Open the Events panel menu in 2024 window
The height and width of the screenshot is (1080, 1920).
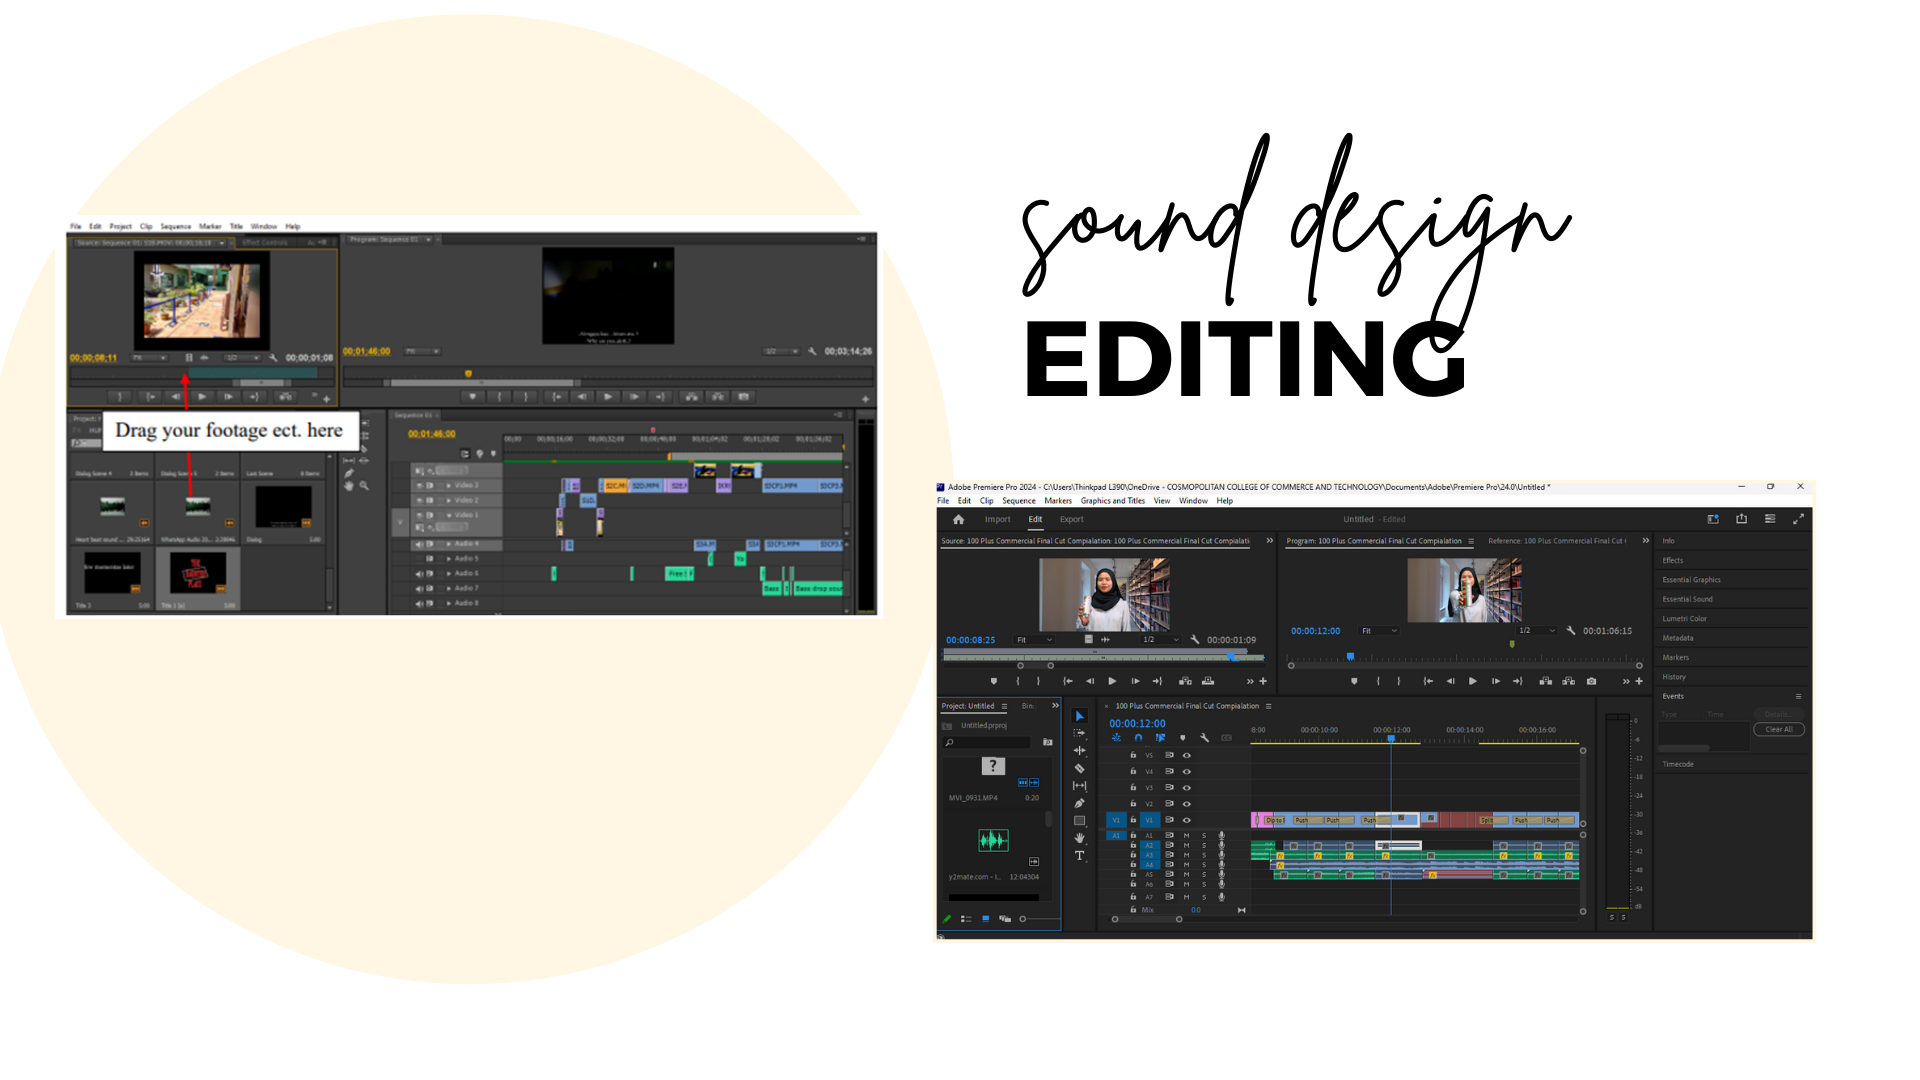tap(1798, 696)
